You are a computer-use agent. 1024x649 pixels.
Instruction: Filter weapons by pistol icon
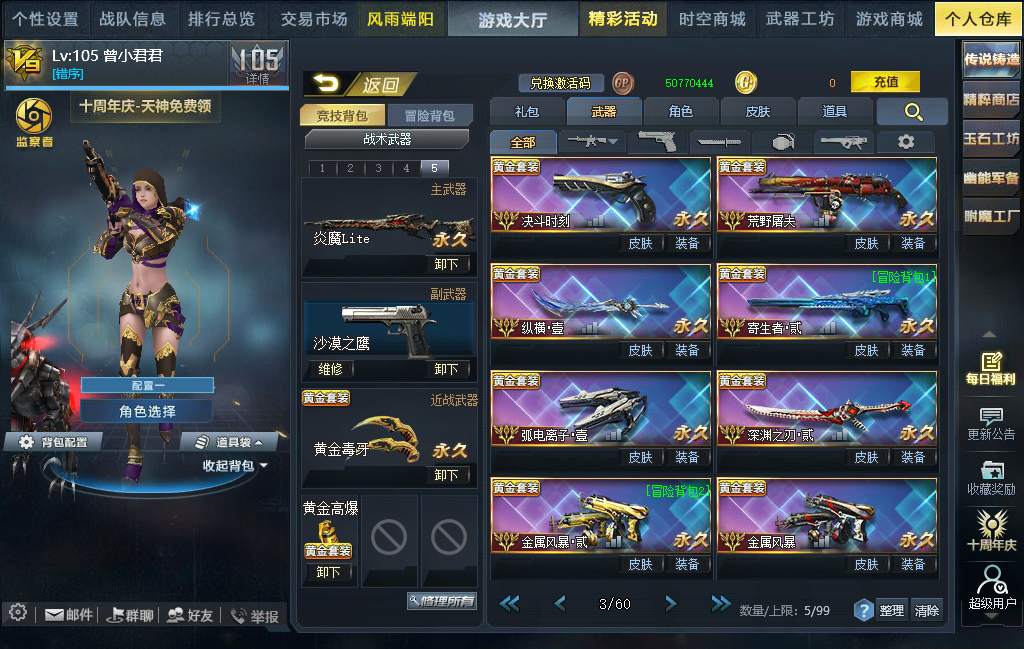pyautogui.click(x=656, y=141)
